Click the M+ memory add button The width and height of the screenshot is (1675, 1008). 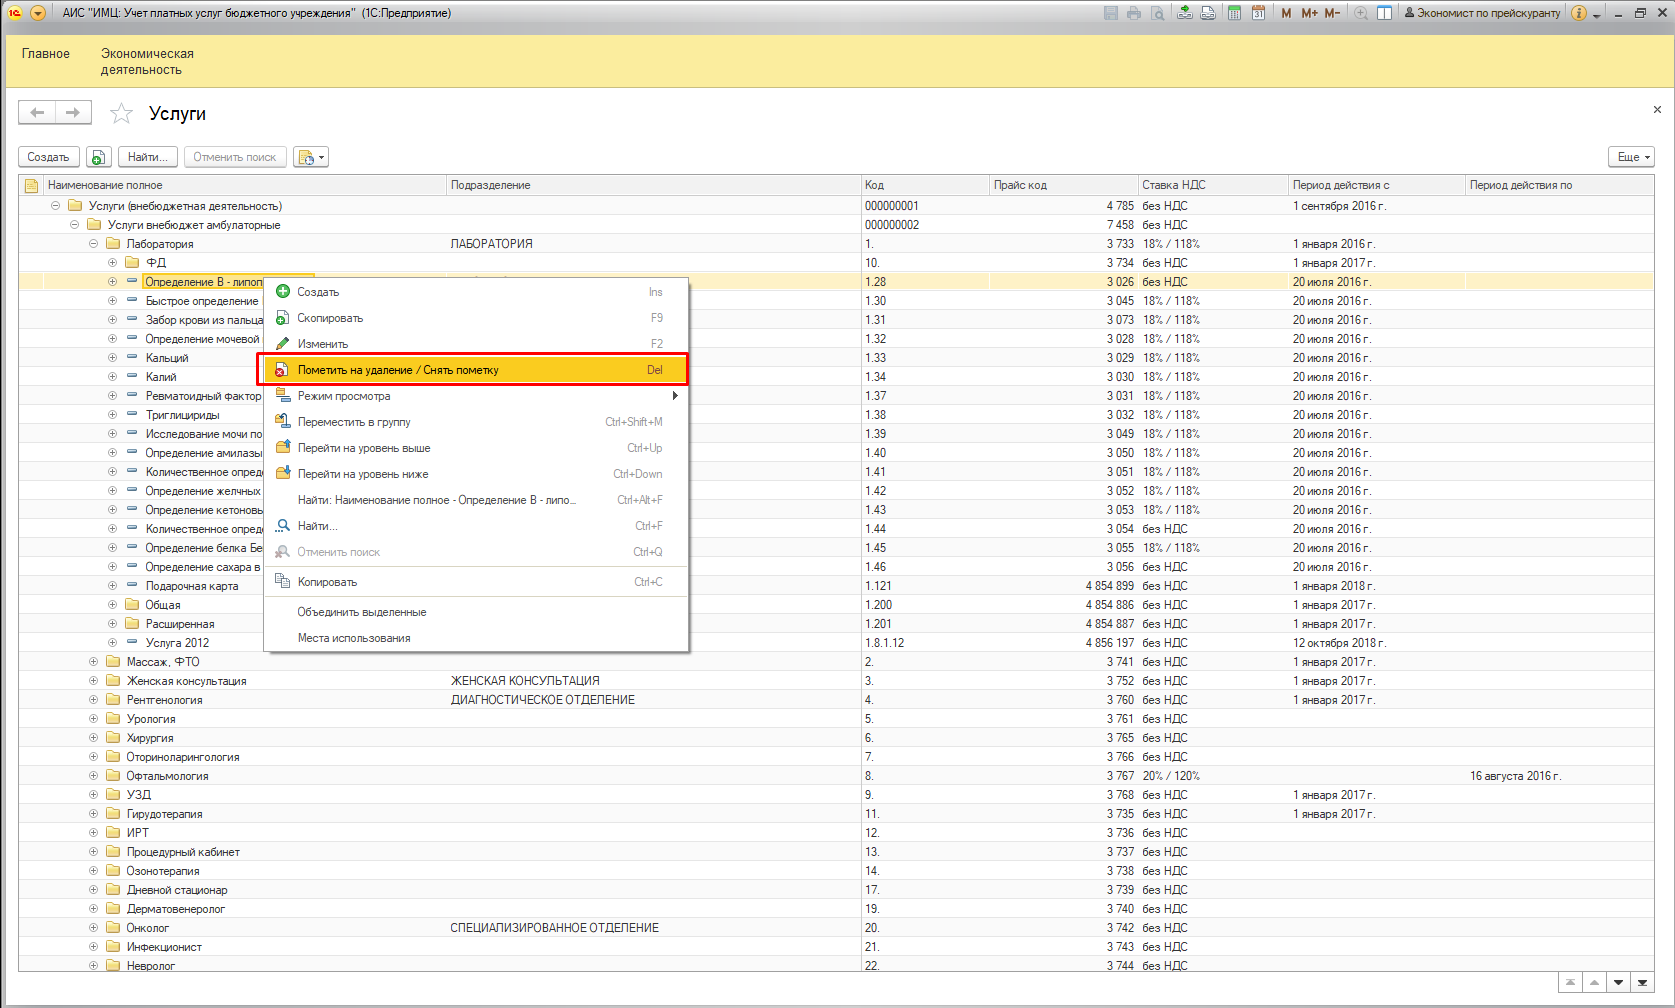[1309, 13]
